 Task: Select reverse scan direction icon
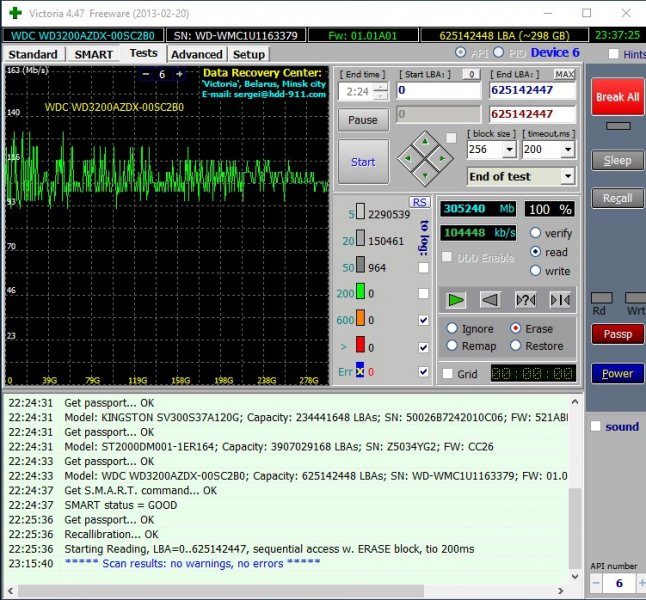click(x=491, y=299)
